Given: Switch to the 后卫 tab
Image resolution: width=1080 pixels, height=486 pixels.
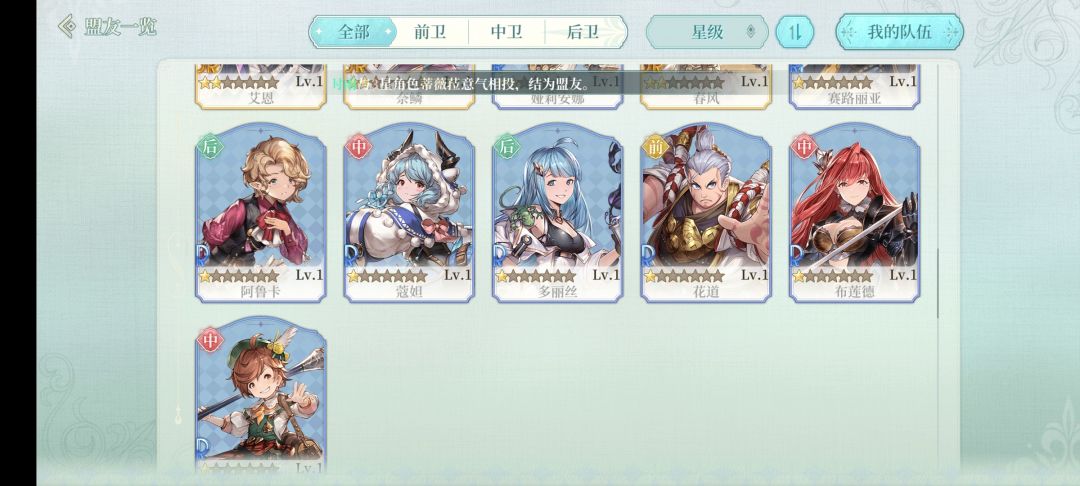Looking at the screenshot, I should (583, 32).
